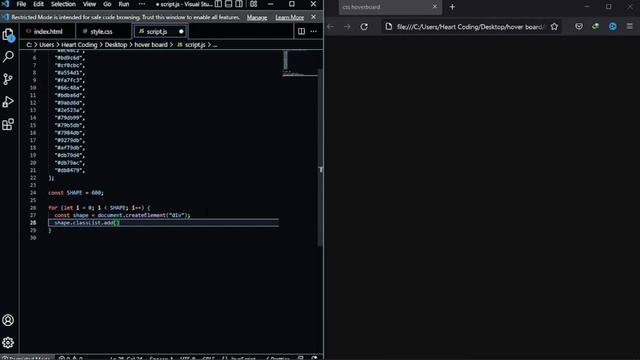Open the Explorer view in the activity bar
This screenshot has height=360, width=640.
click(x=8, y=35)
